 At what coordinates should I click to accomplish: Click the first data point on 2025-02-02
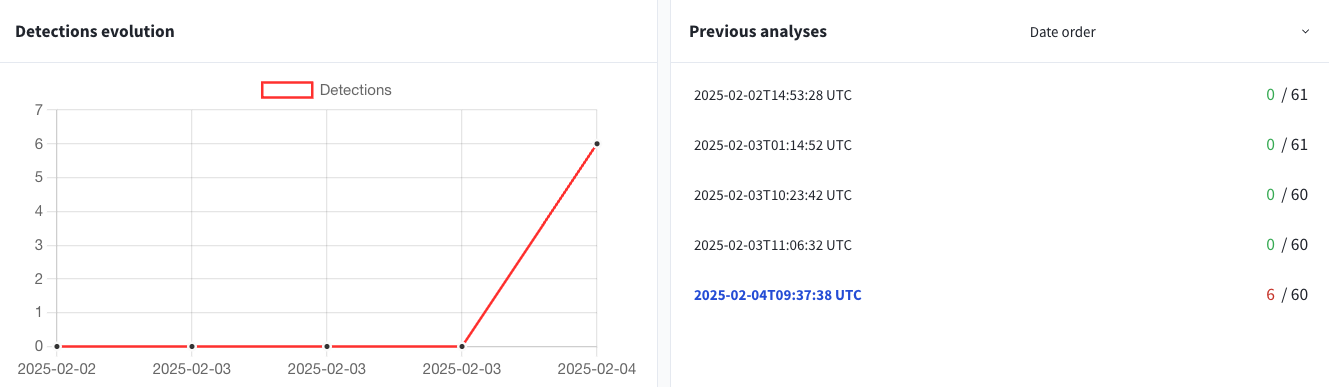click(x=57, y=346)
